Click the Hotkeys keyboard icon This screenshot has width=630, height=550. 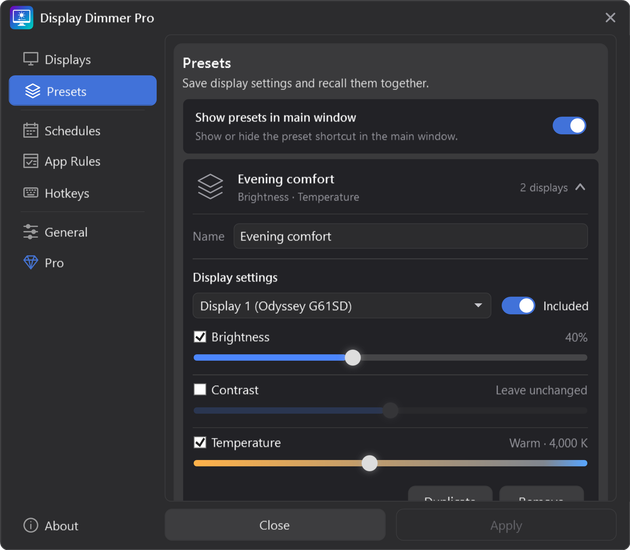31,193
